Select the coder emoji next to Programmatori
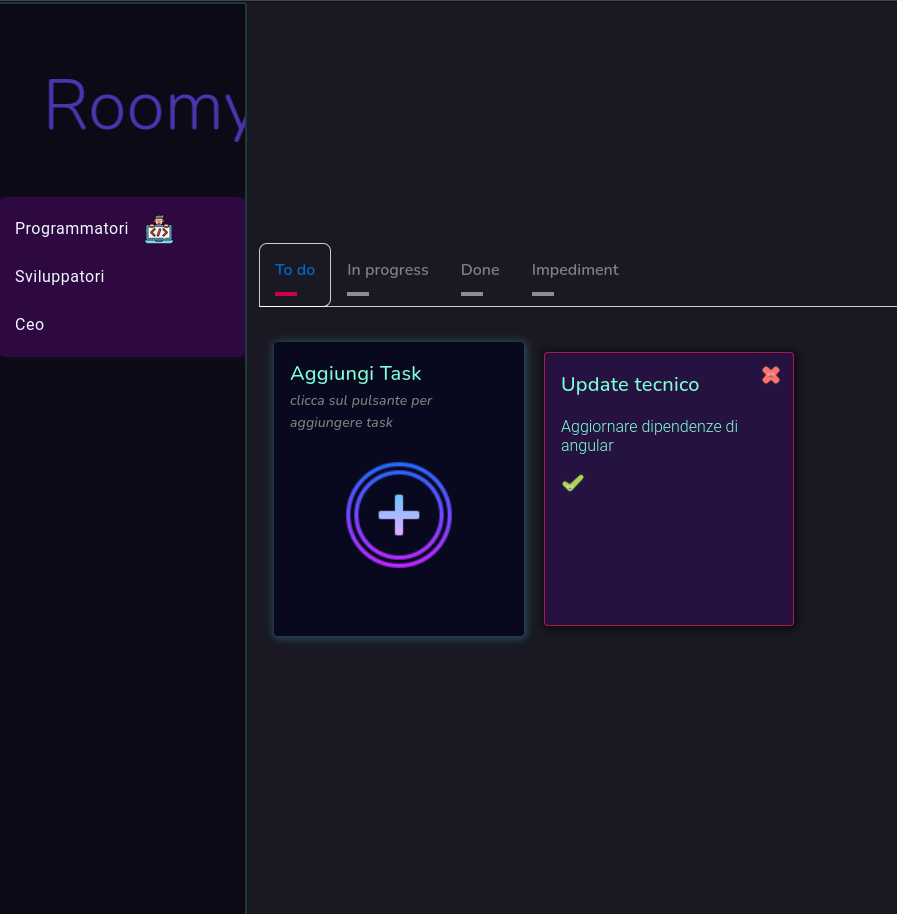Viewport: 897px width, 914px height. tap(159, 229)
